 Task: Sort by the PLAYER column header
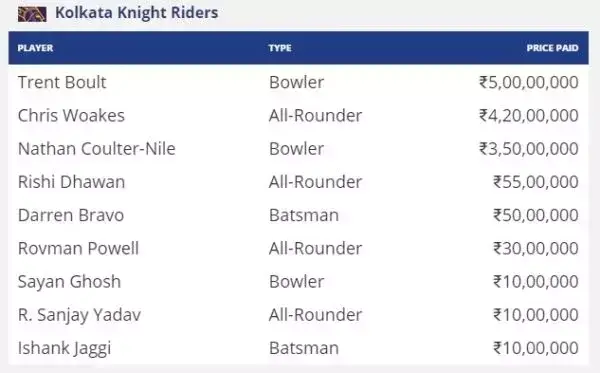point(35,48)
